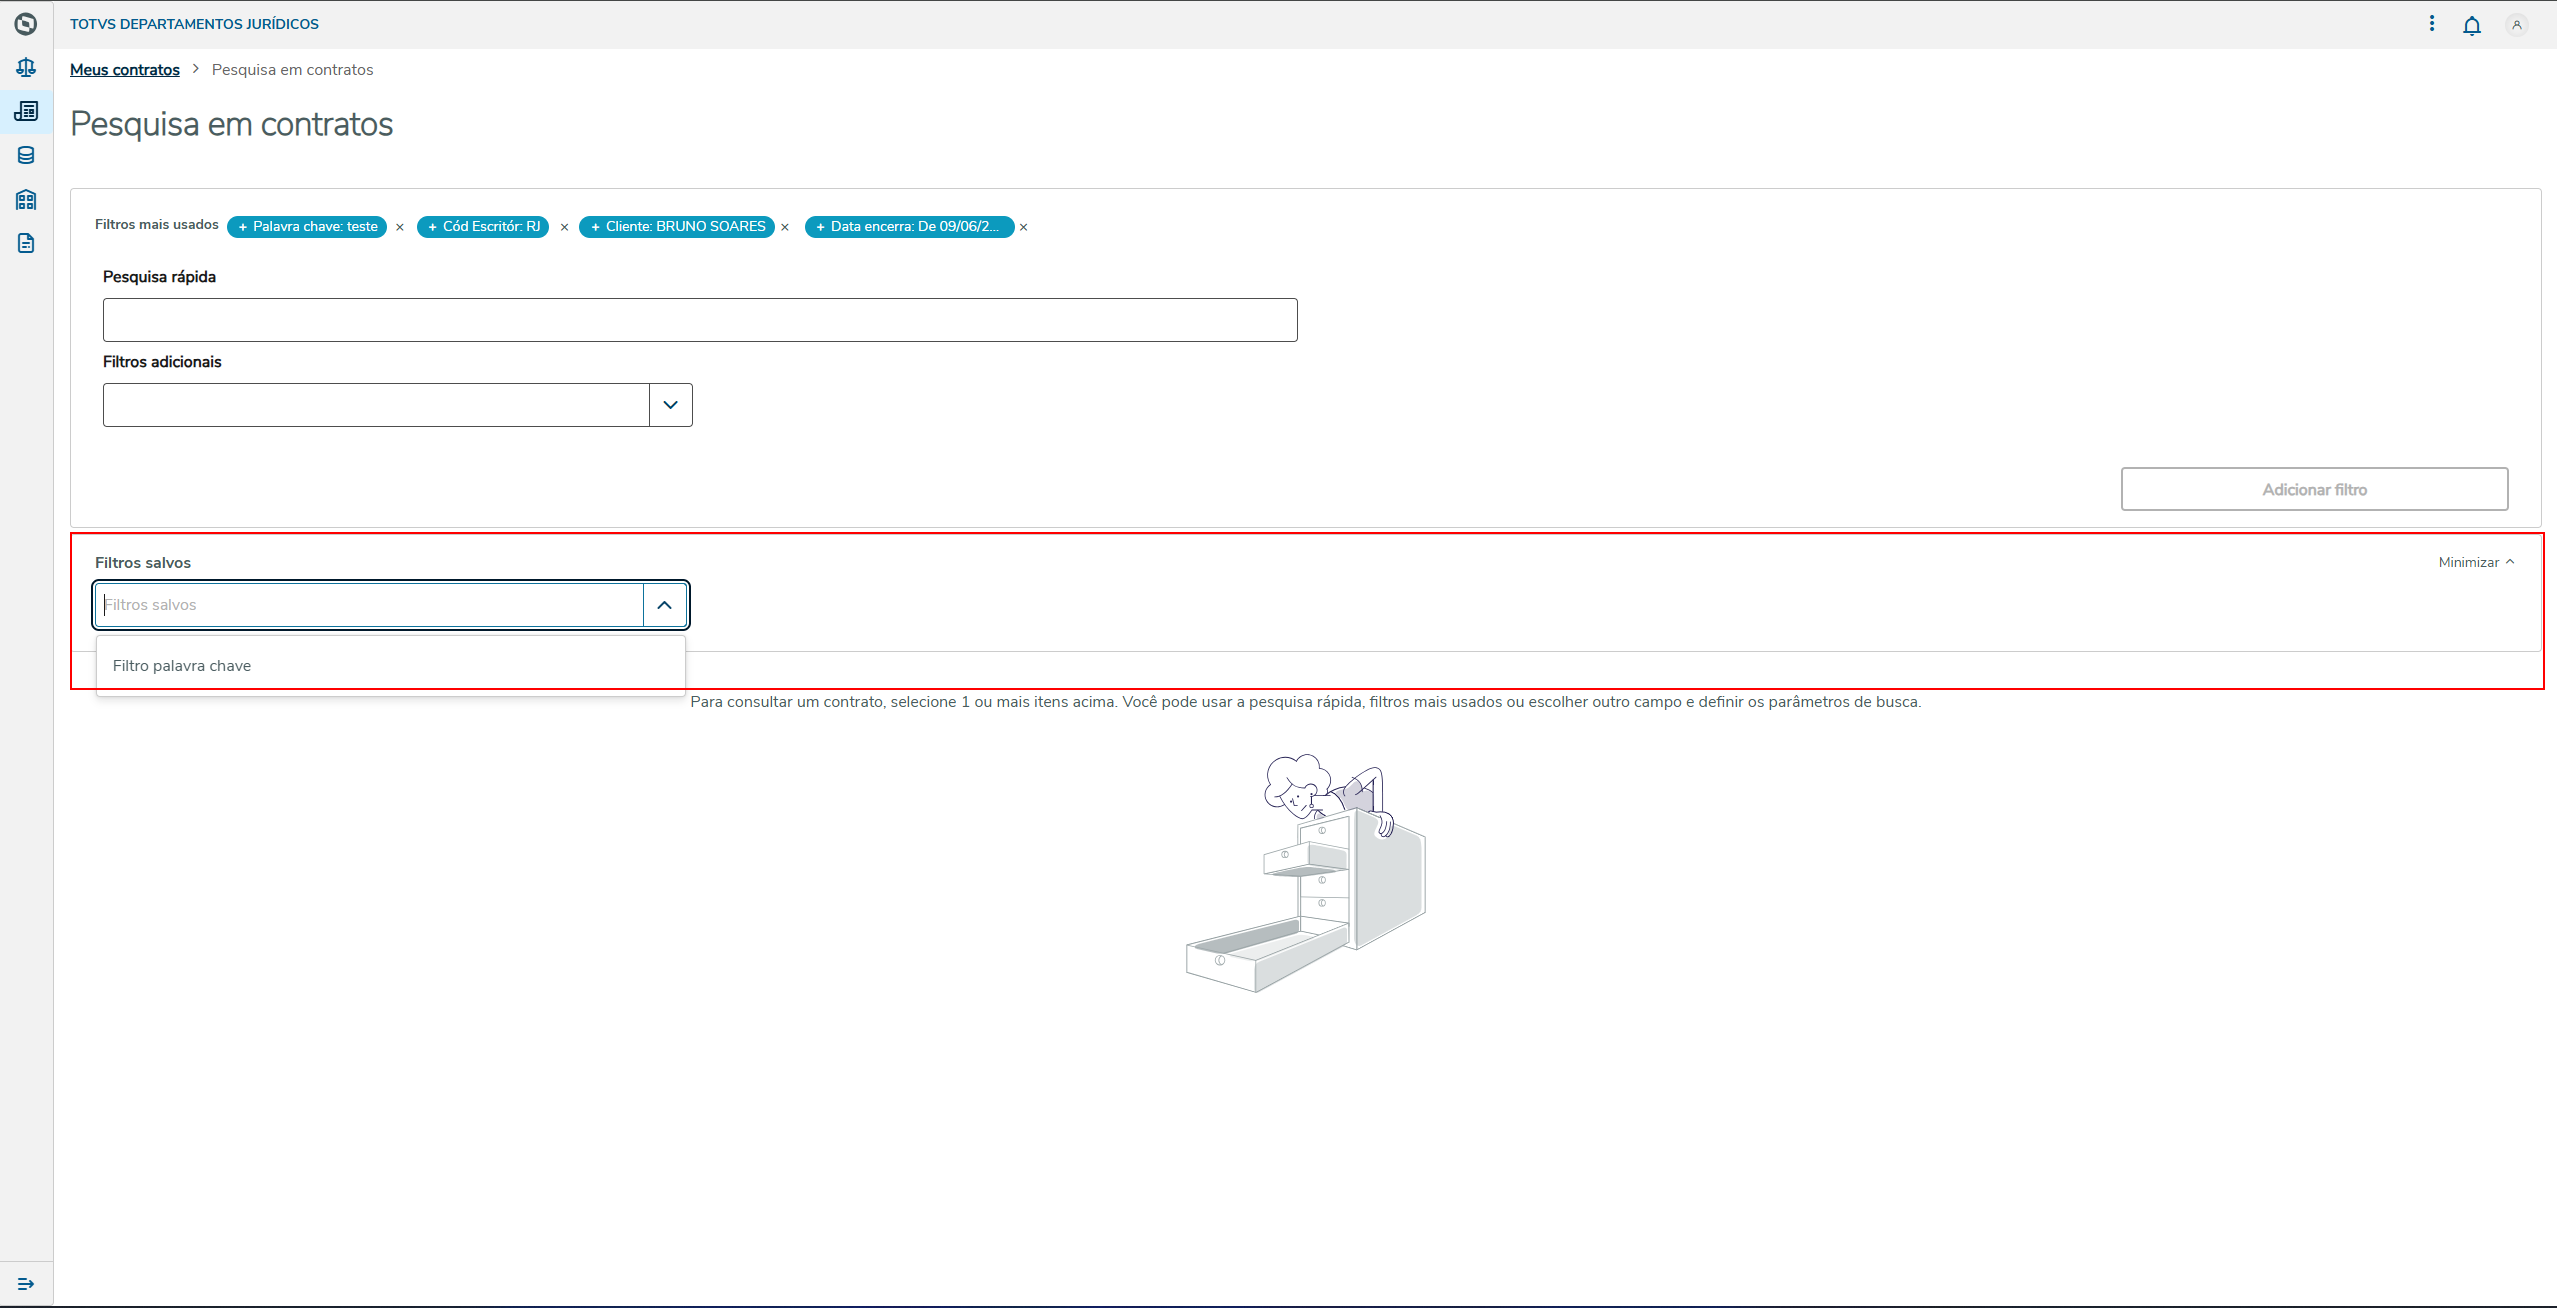Minimizar the Filtros salvos section
2557x1308 pixels.
(2475, 562)
